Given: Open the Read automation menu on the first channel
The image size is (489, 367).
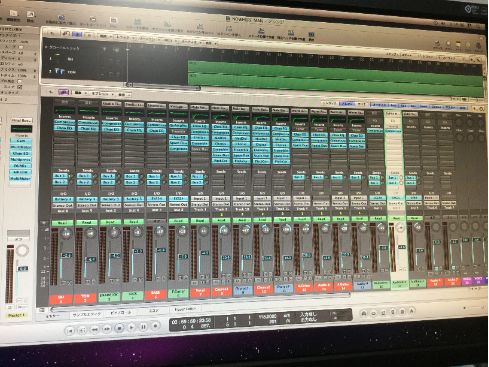Looking at the screenshot, I should pos(62,222).
